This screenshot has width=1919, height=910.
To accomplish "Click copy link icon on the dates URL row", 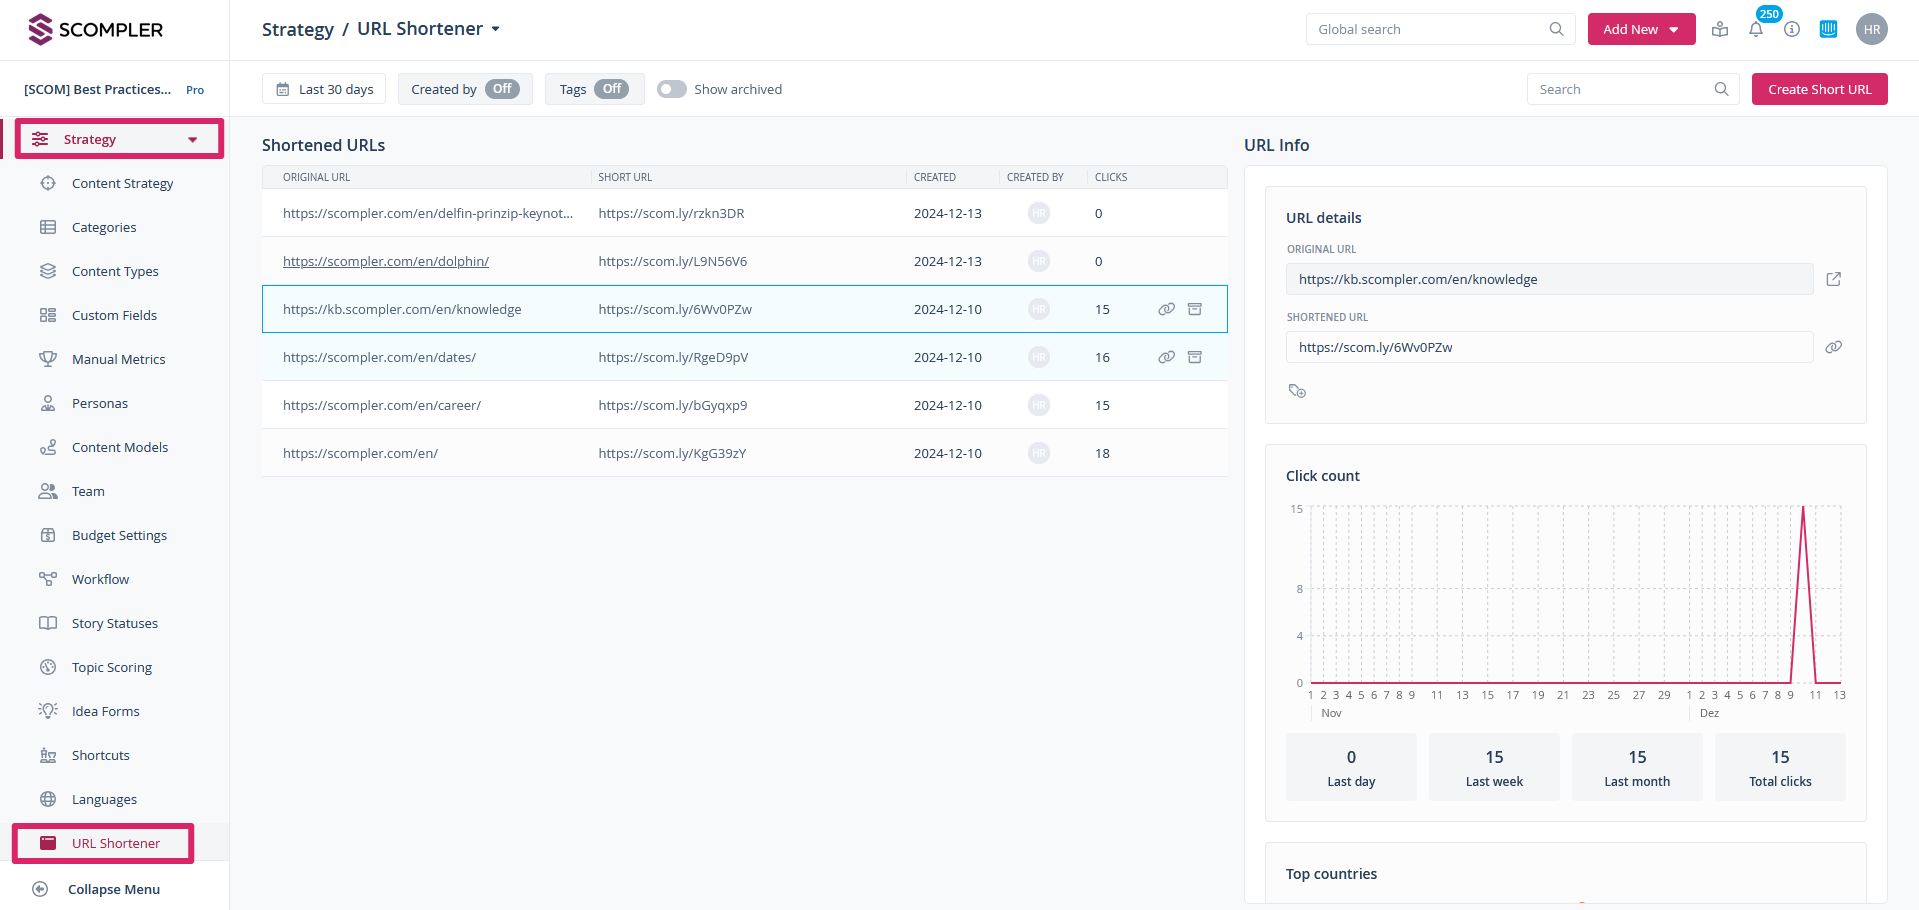I will 1166,357.
